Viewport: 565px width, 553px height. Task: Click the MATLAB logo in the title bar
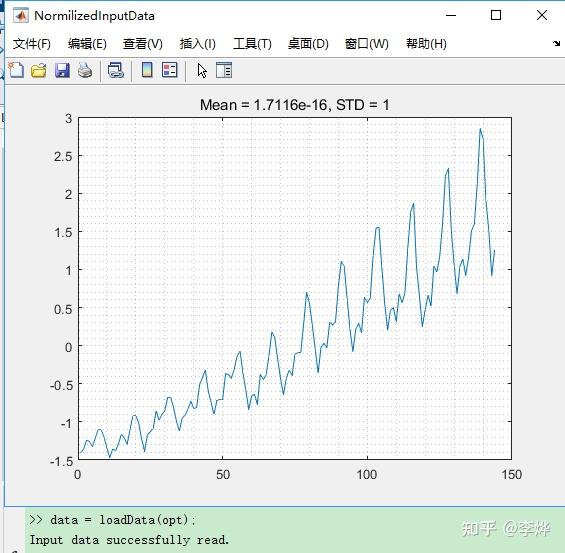coord(21,15)
